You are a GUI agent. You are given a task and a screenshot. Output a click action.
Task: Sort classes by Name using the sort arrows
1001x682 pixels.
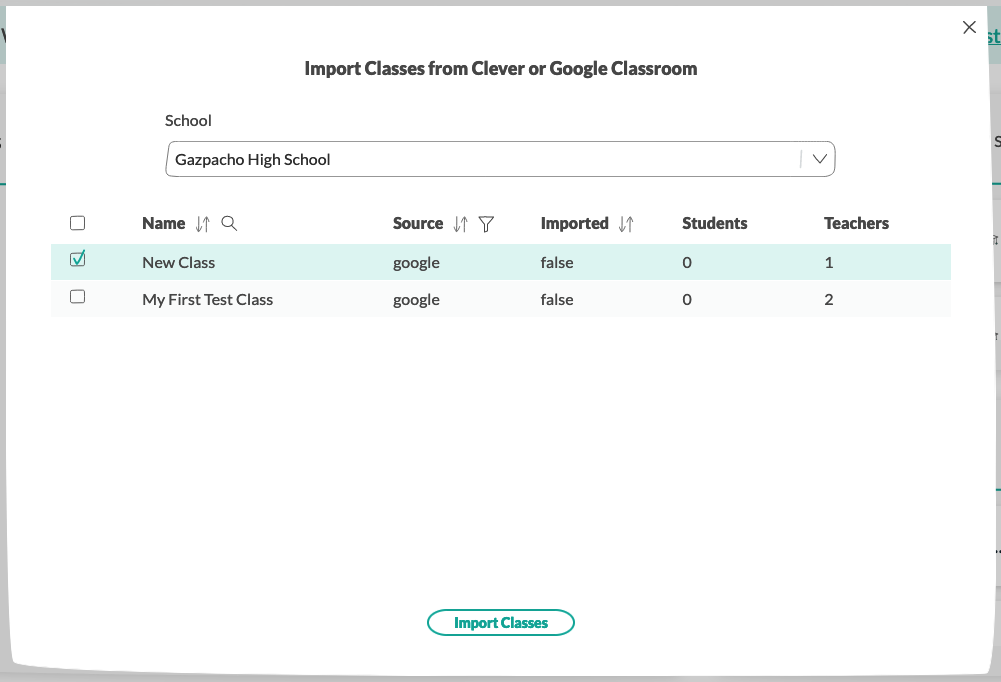coord(201,224)
